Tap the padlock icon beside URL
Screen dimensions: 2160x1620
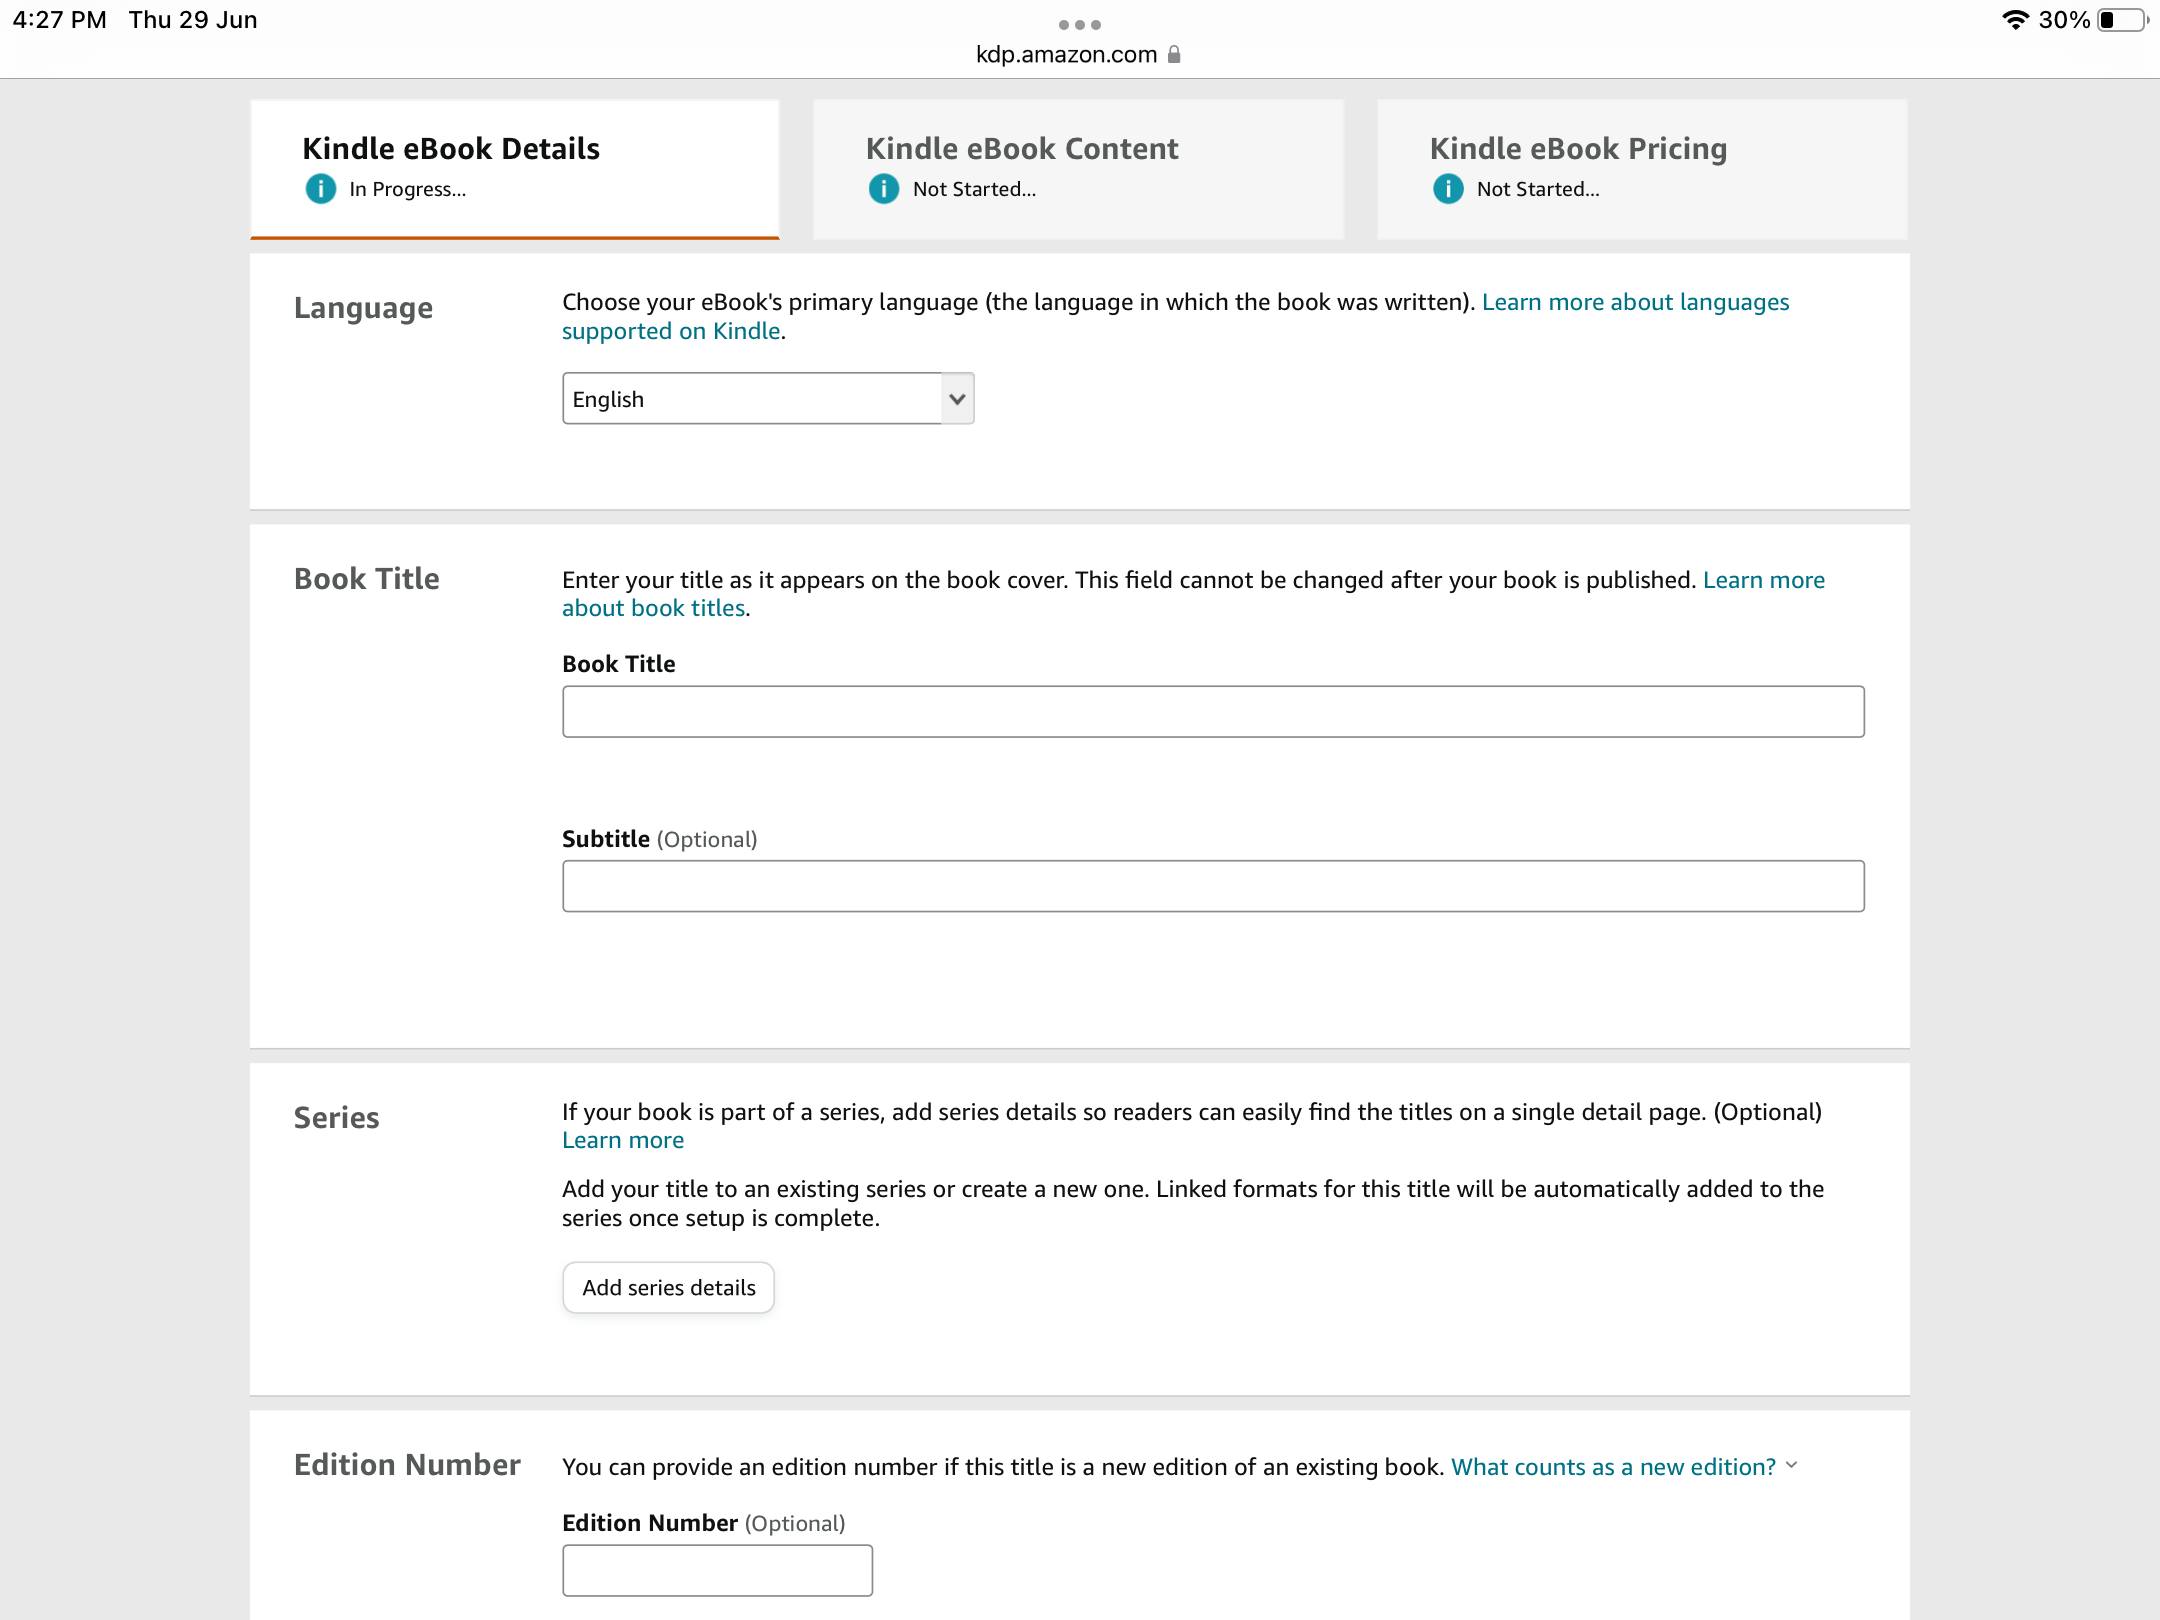1175,55
